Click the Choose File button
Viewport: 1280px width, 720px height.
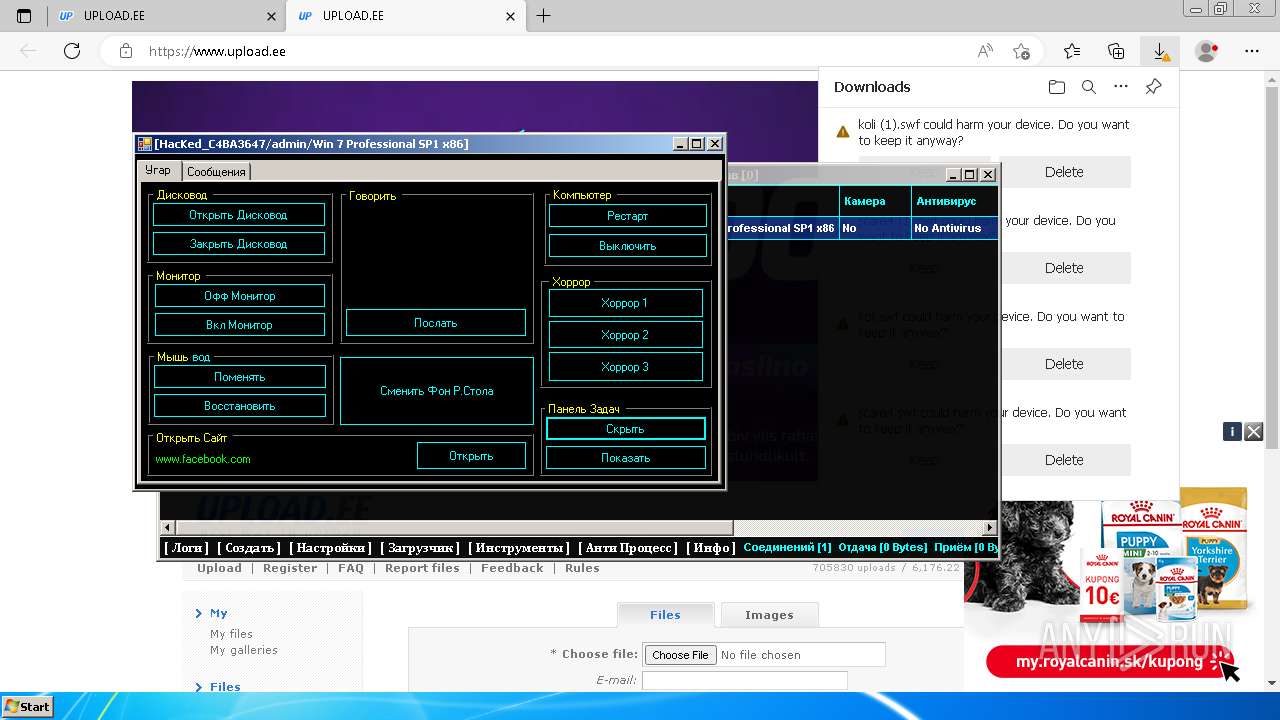(x=680, y=655)
